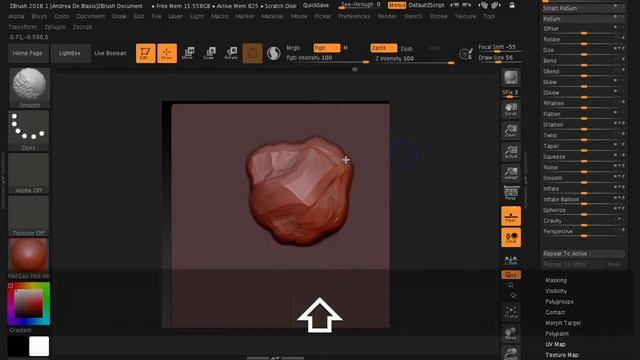Click QuickSave
Screen dimensions: 640x360
point(316,6)
